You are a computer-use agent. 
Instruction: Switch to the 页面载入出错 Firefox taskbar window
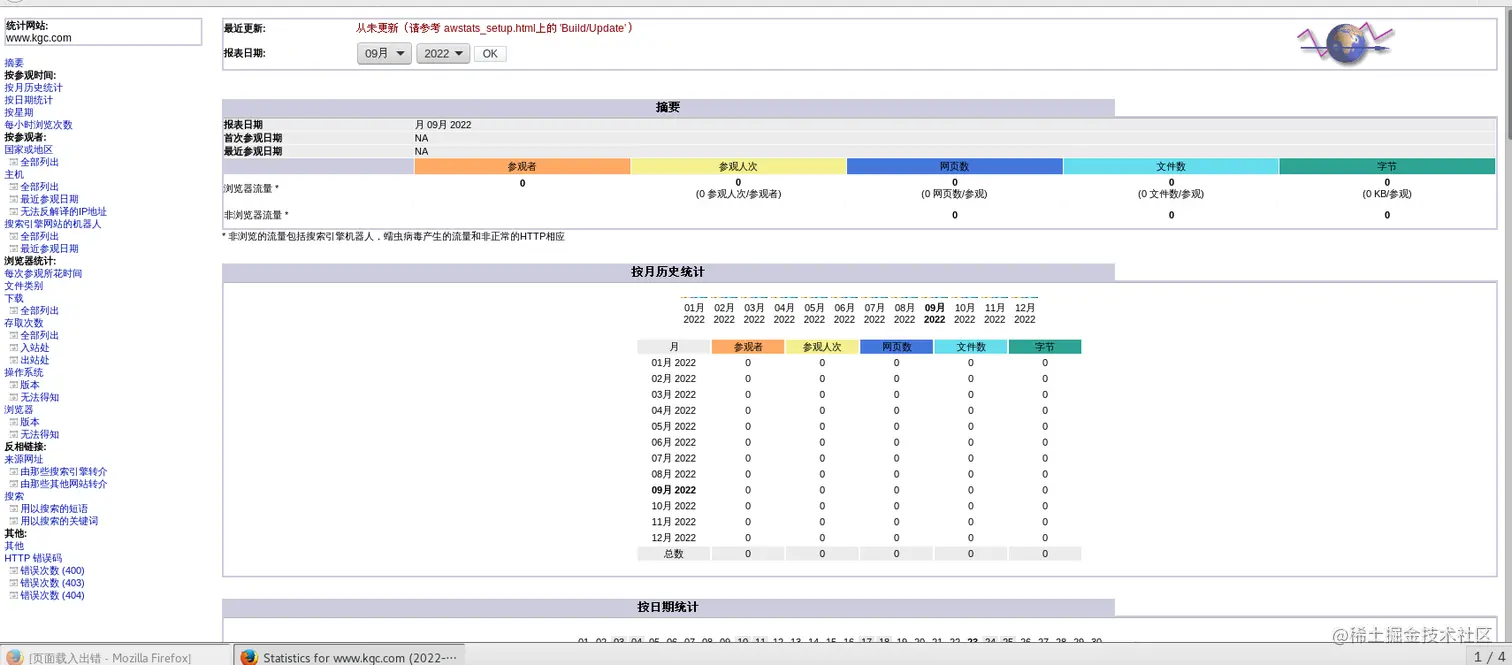click(x=117, y=657)
